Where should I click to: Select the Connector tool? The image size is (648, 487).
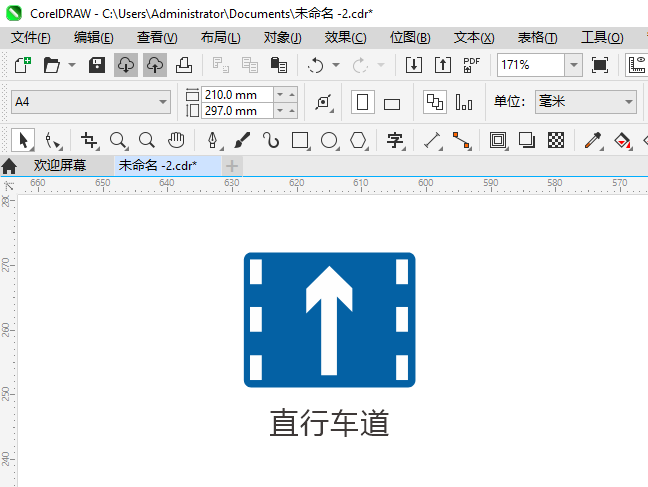462,141
